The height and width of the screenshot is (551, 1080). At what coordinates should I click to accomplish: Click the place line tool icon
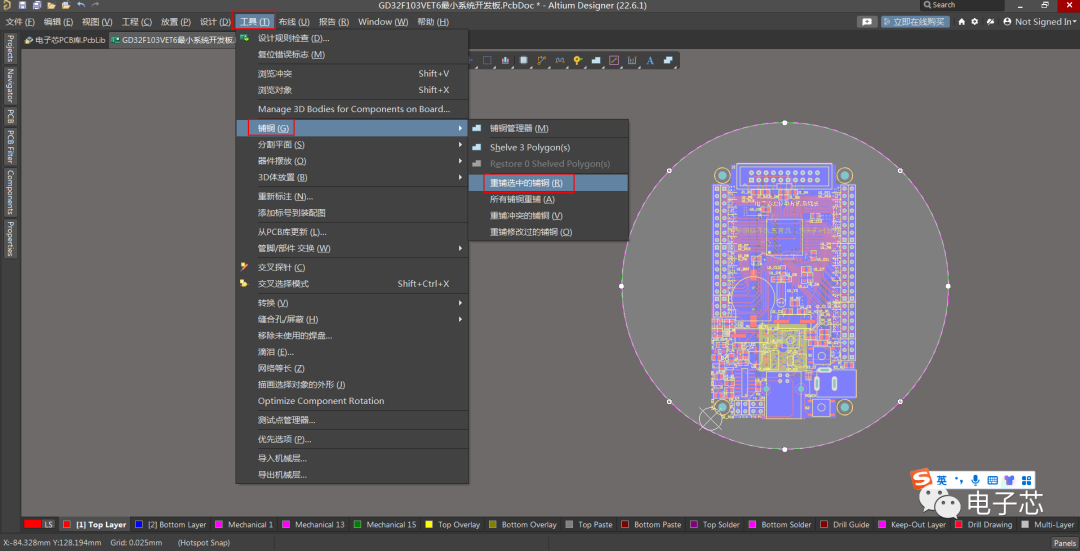click(x=614, y=61)
